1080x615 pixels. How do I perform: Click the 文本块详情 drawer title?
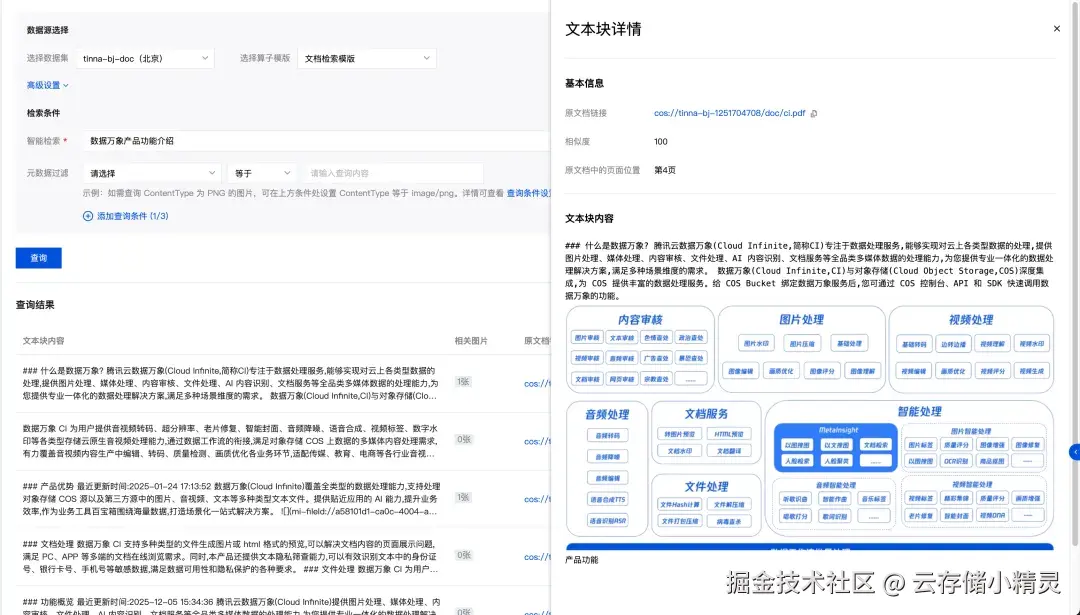tap(603, 29)
